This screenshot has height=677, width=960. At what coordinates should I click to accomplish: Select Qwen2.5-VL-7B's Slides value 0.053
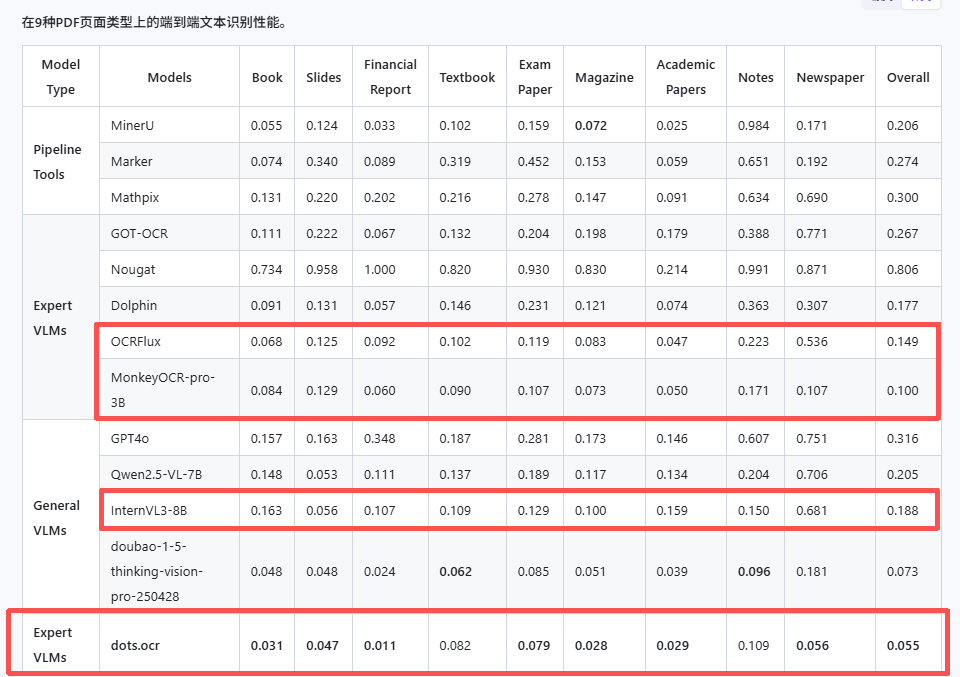click(322, 474)
